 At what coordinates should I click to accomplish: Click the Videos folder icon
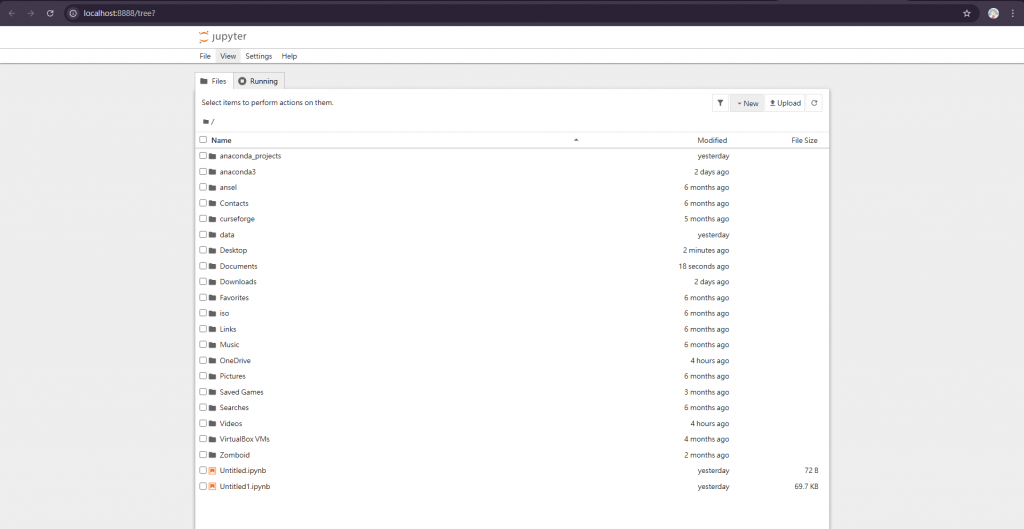click(212, 423)
